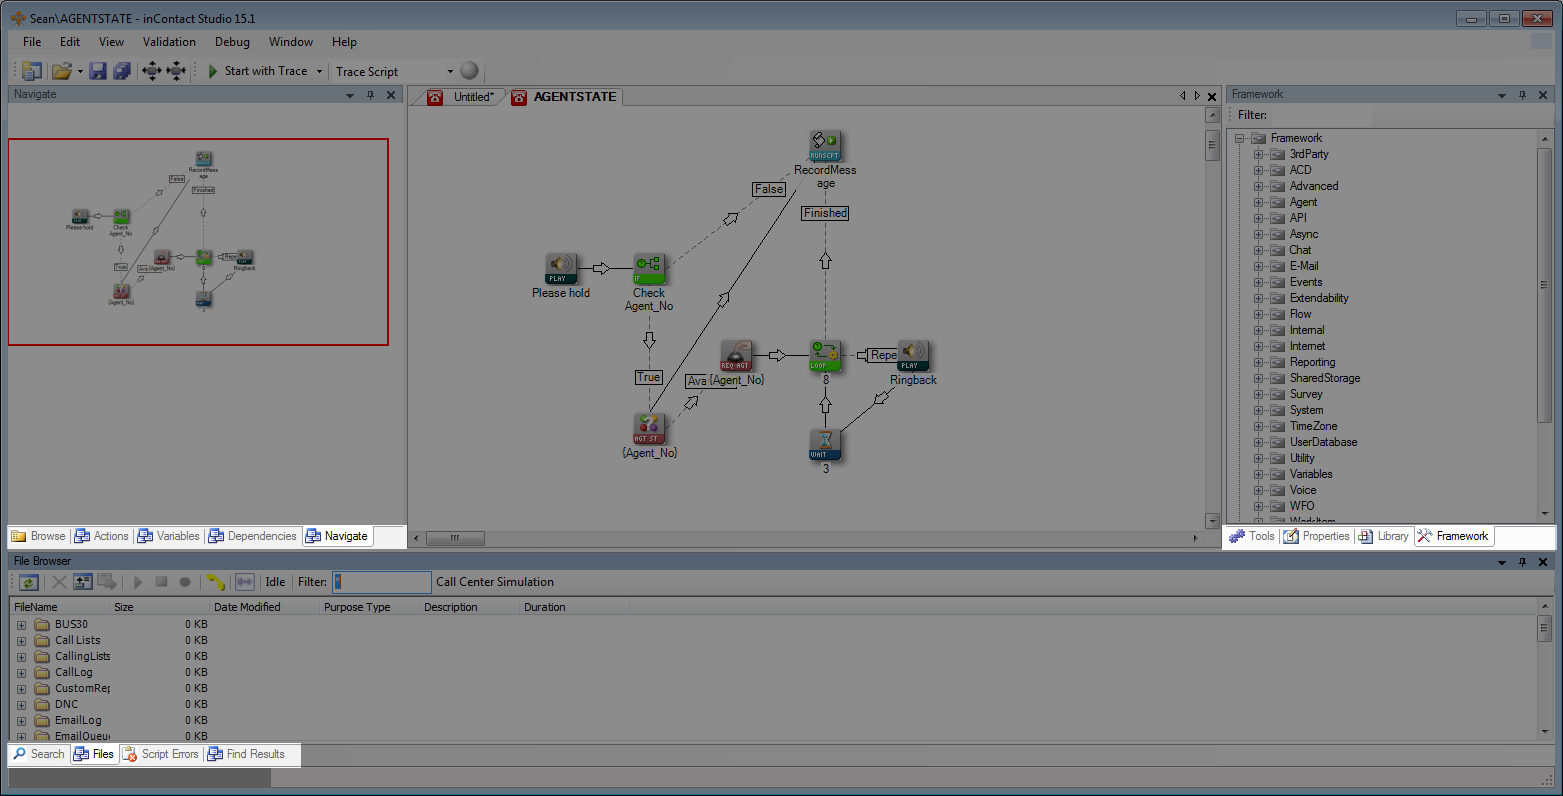
Task: Select the RecordMessage RUNSCPT action icon
Action: tap(825, 146)
